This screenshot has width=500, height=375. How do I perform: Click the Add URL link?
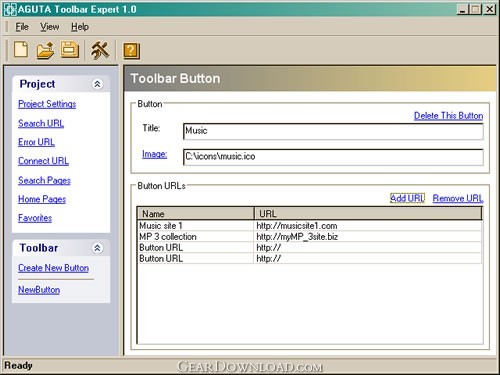[407, 198]
